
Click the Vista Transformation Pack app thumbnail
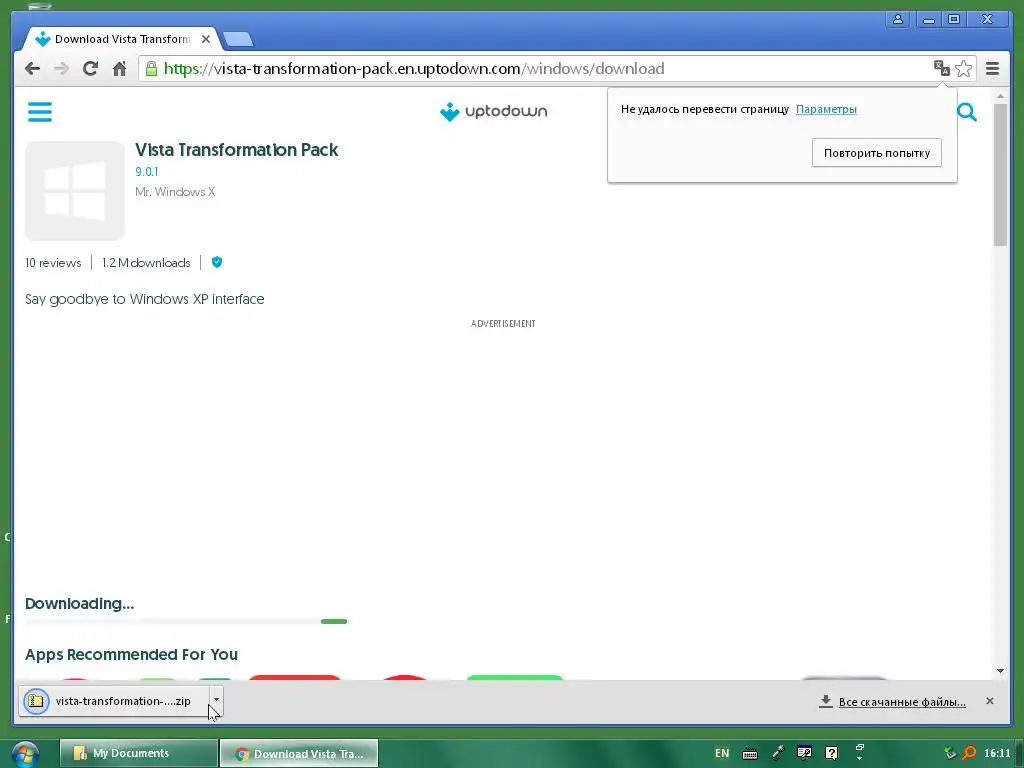(75, 191)
